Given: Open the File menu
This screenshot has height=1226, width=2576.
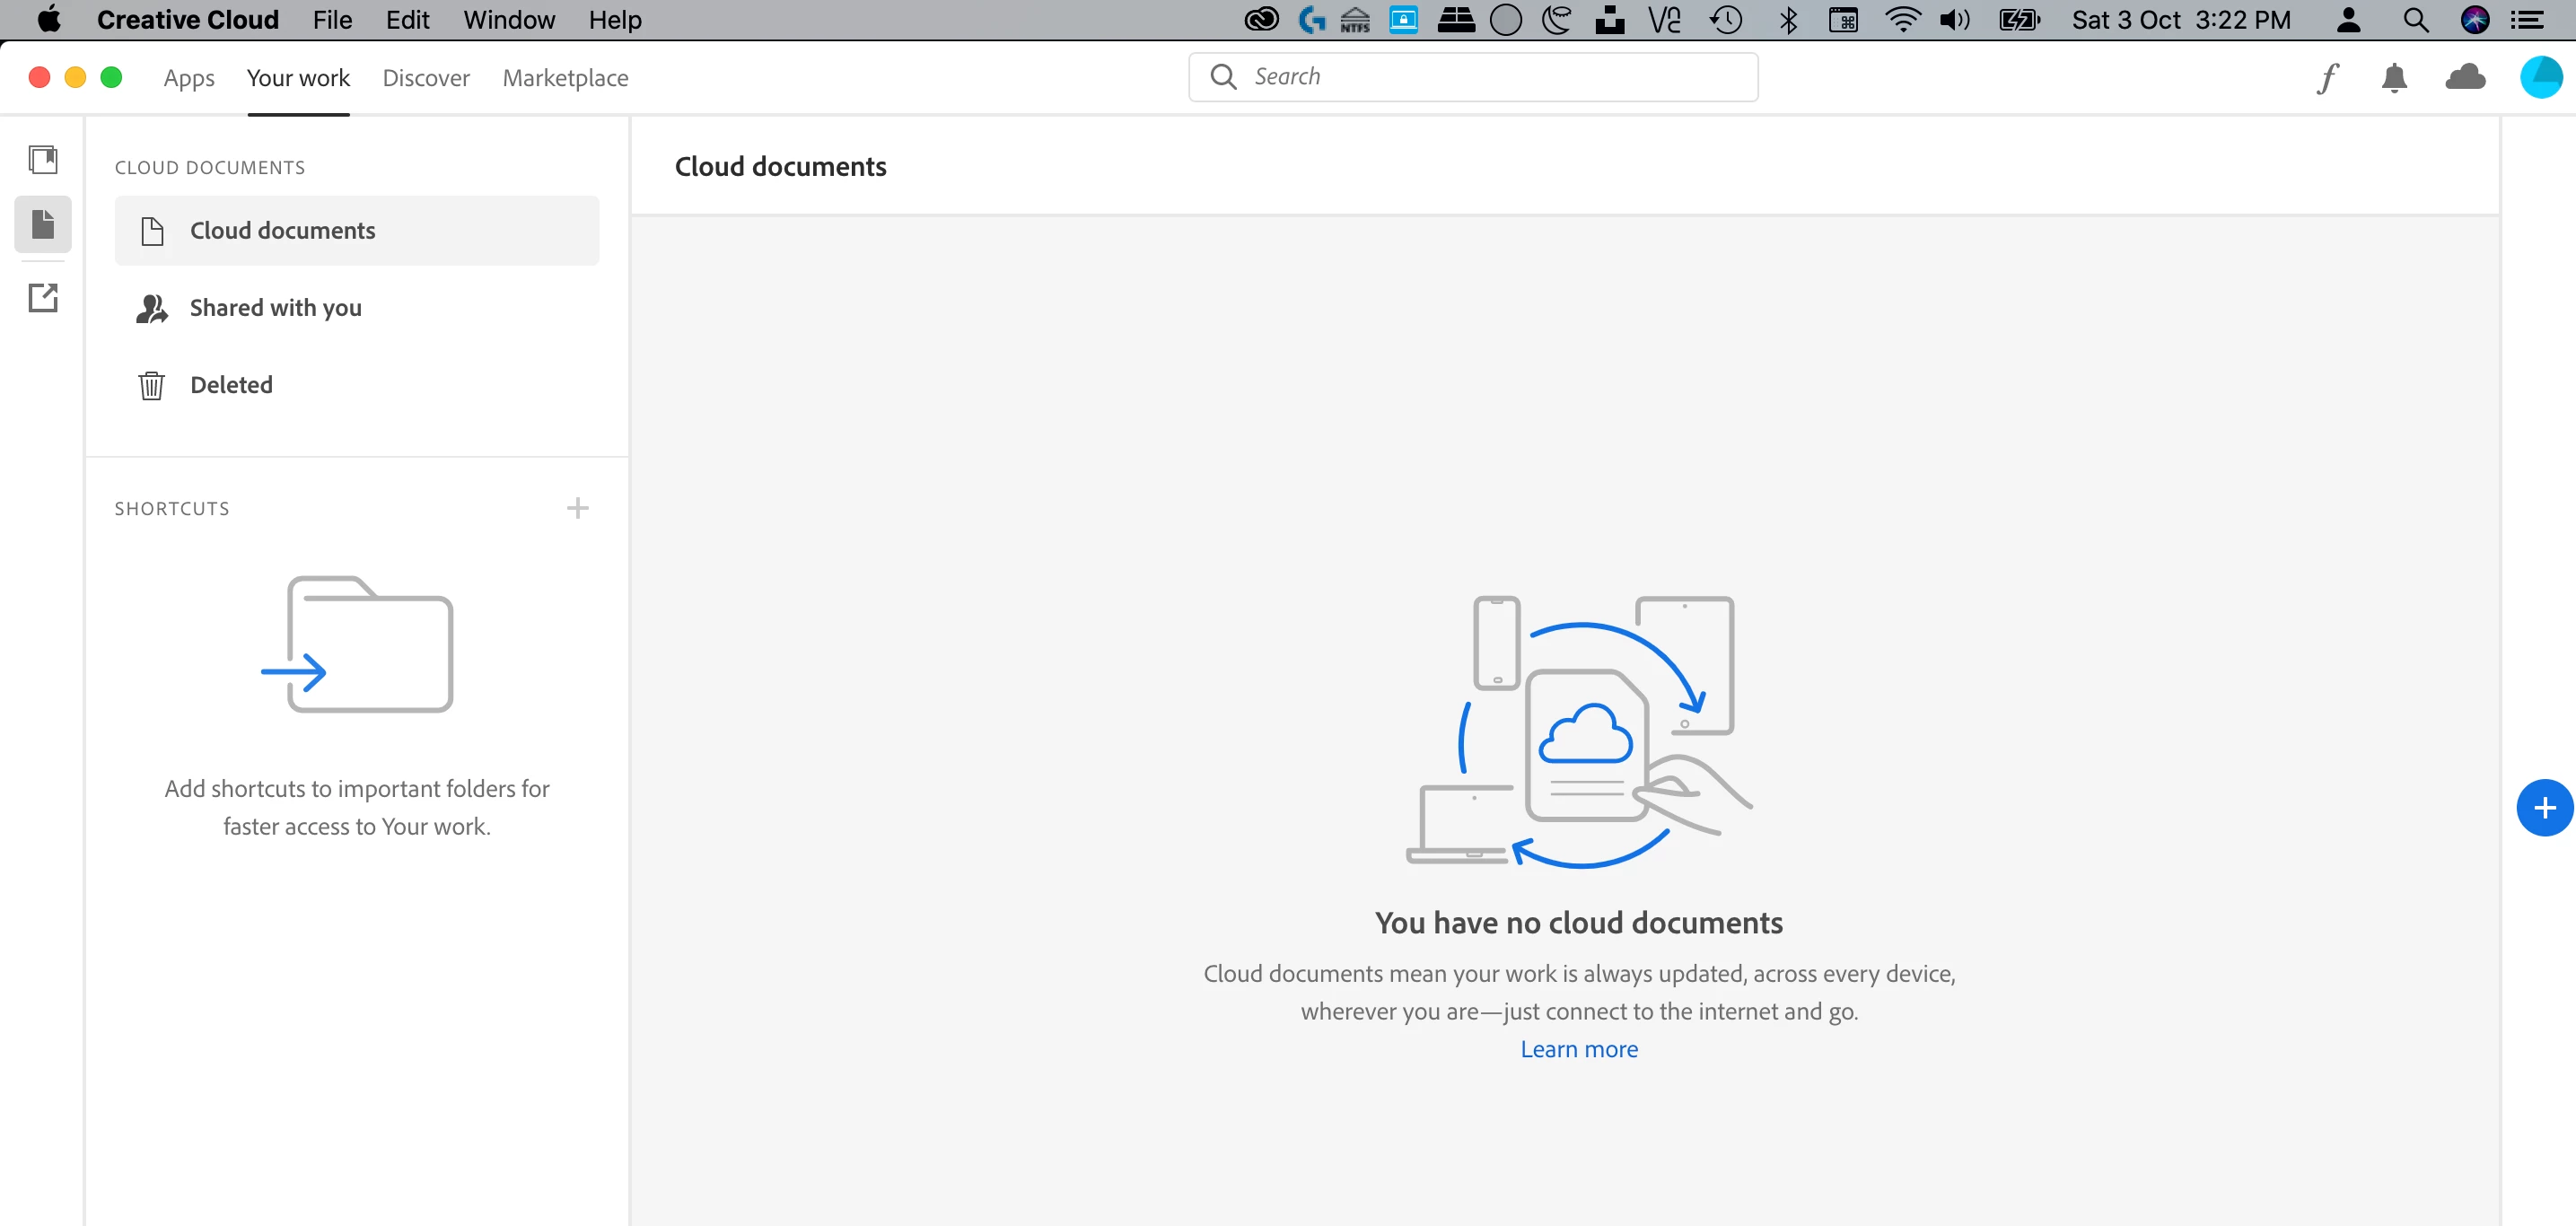Looking at the screenshot, I should [332, 20].
